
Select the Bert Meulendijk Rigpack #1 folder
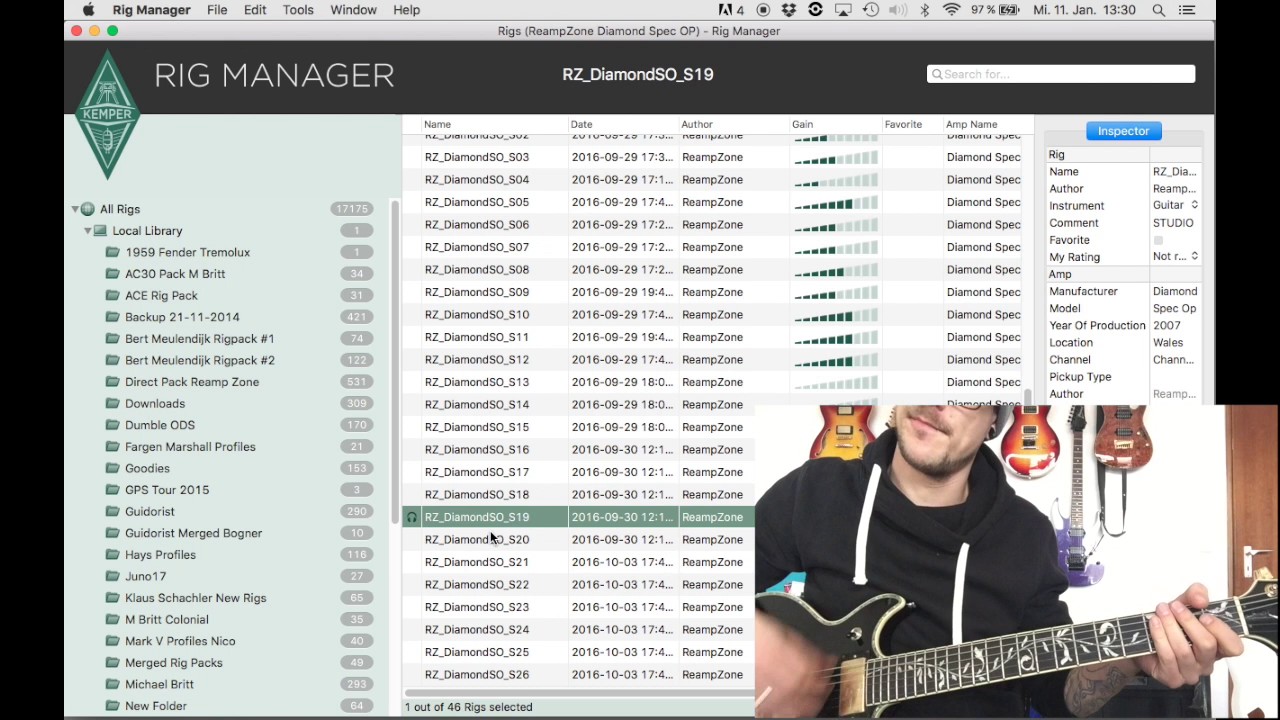(x=200, y=339)
